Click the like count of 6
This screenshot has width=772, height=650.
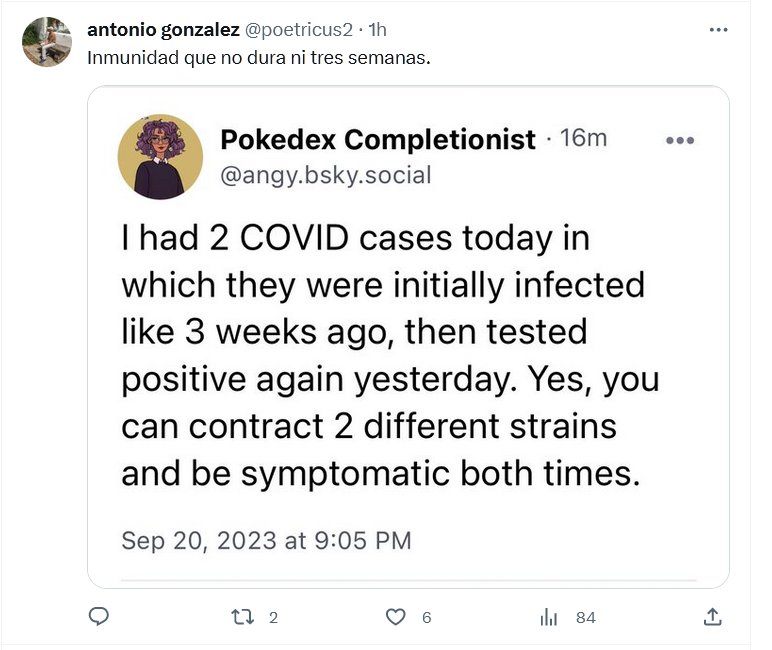click(426, 618)
